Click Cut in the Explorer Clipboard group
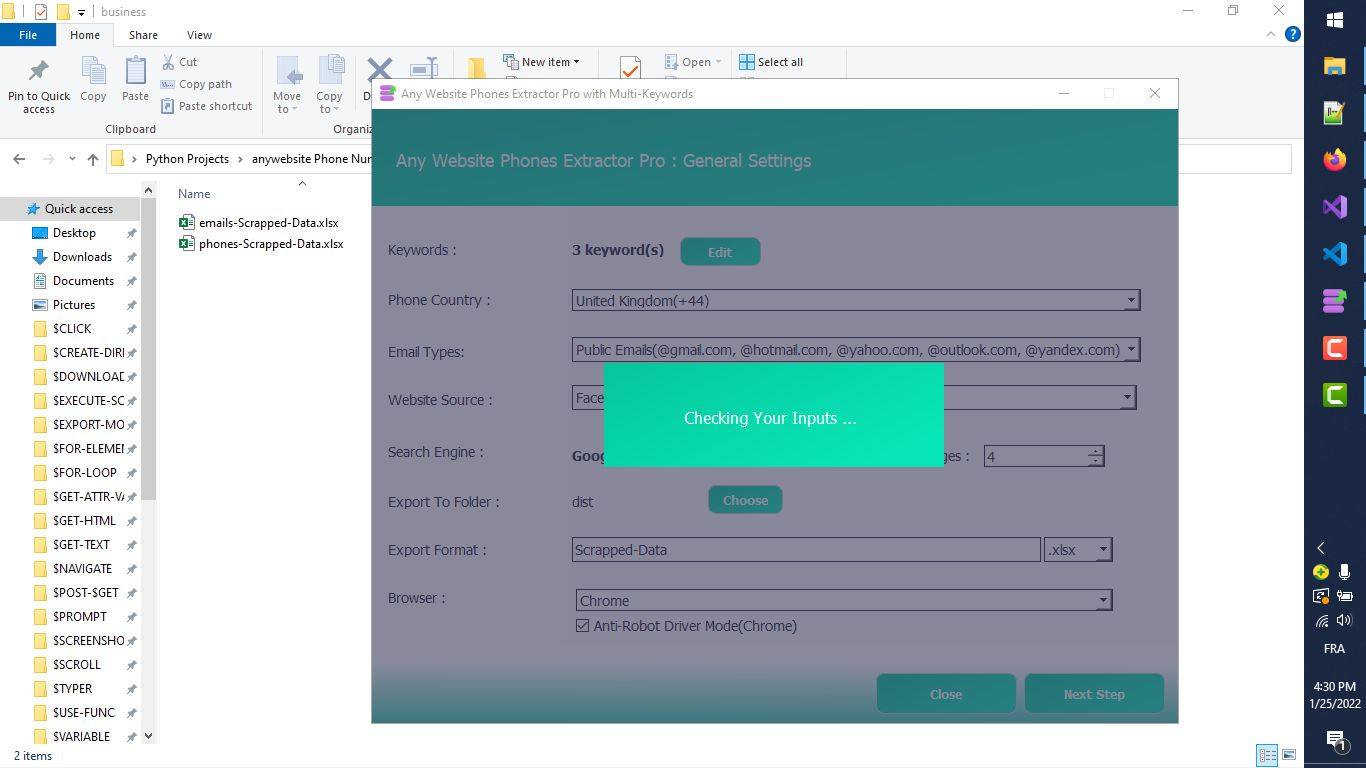This screenshot has width=1366, height=768. tap(179, 62)
